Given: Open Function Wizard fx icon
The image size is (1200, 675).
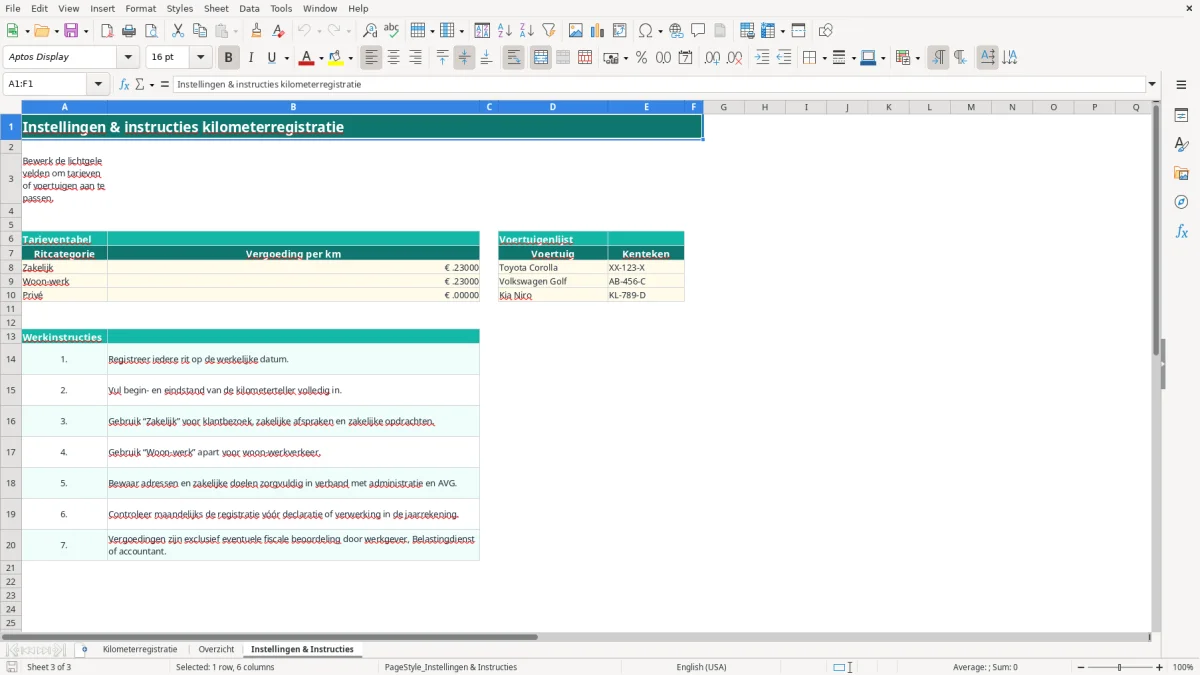Looking at the screenshot, I should [124, 84].
